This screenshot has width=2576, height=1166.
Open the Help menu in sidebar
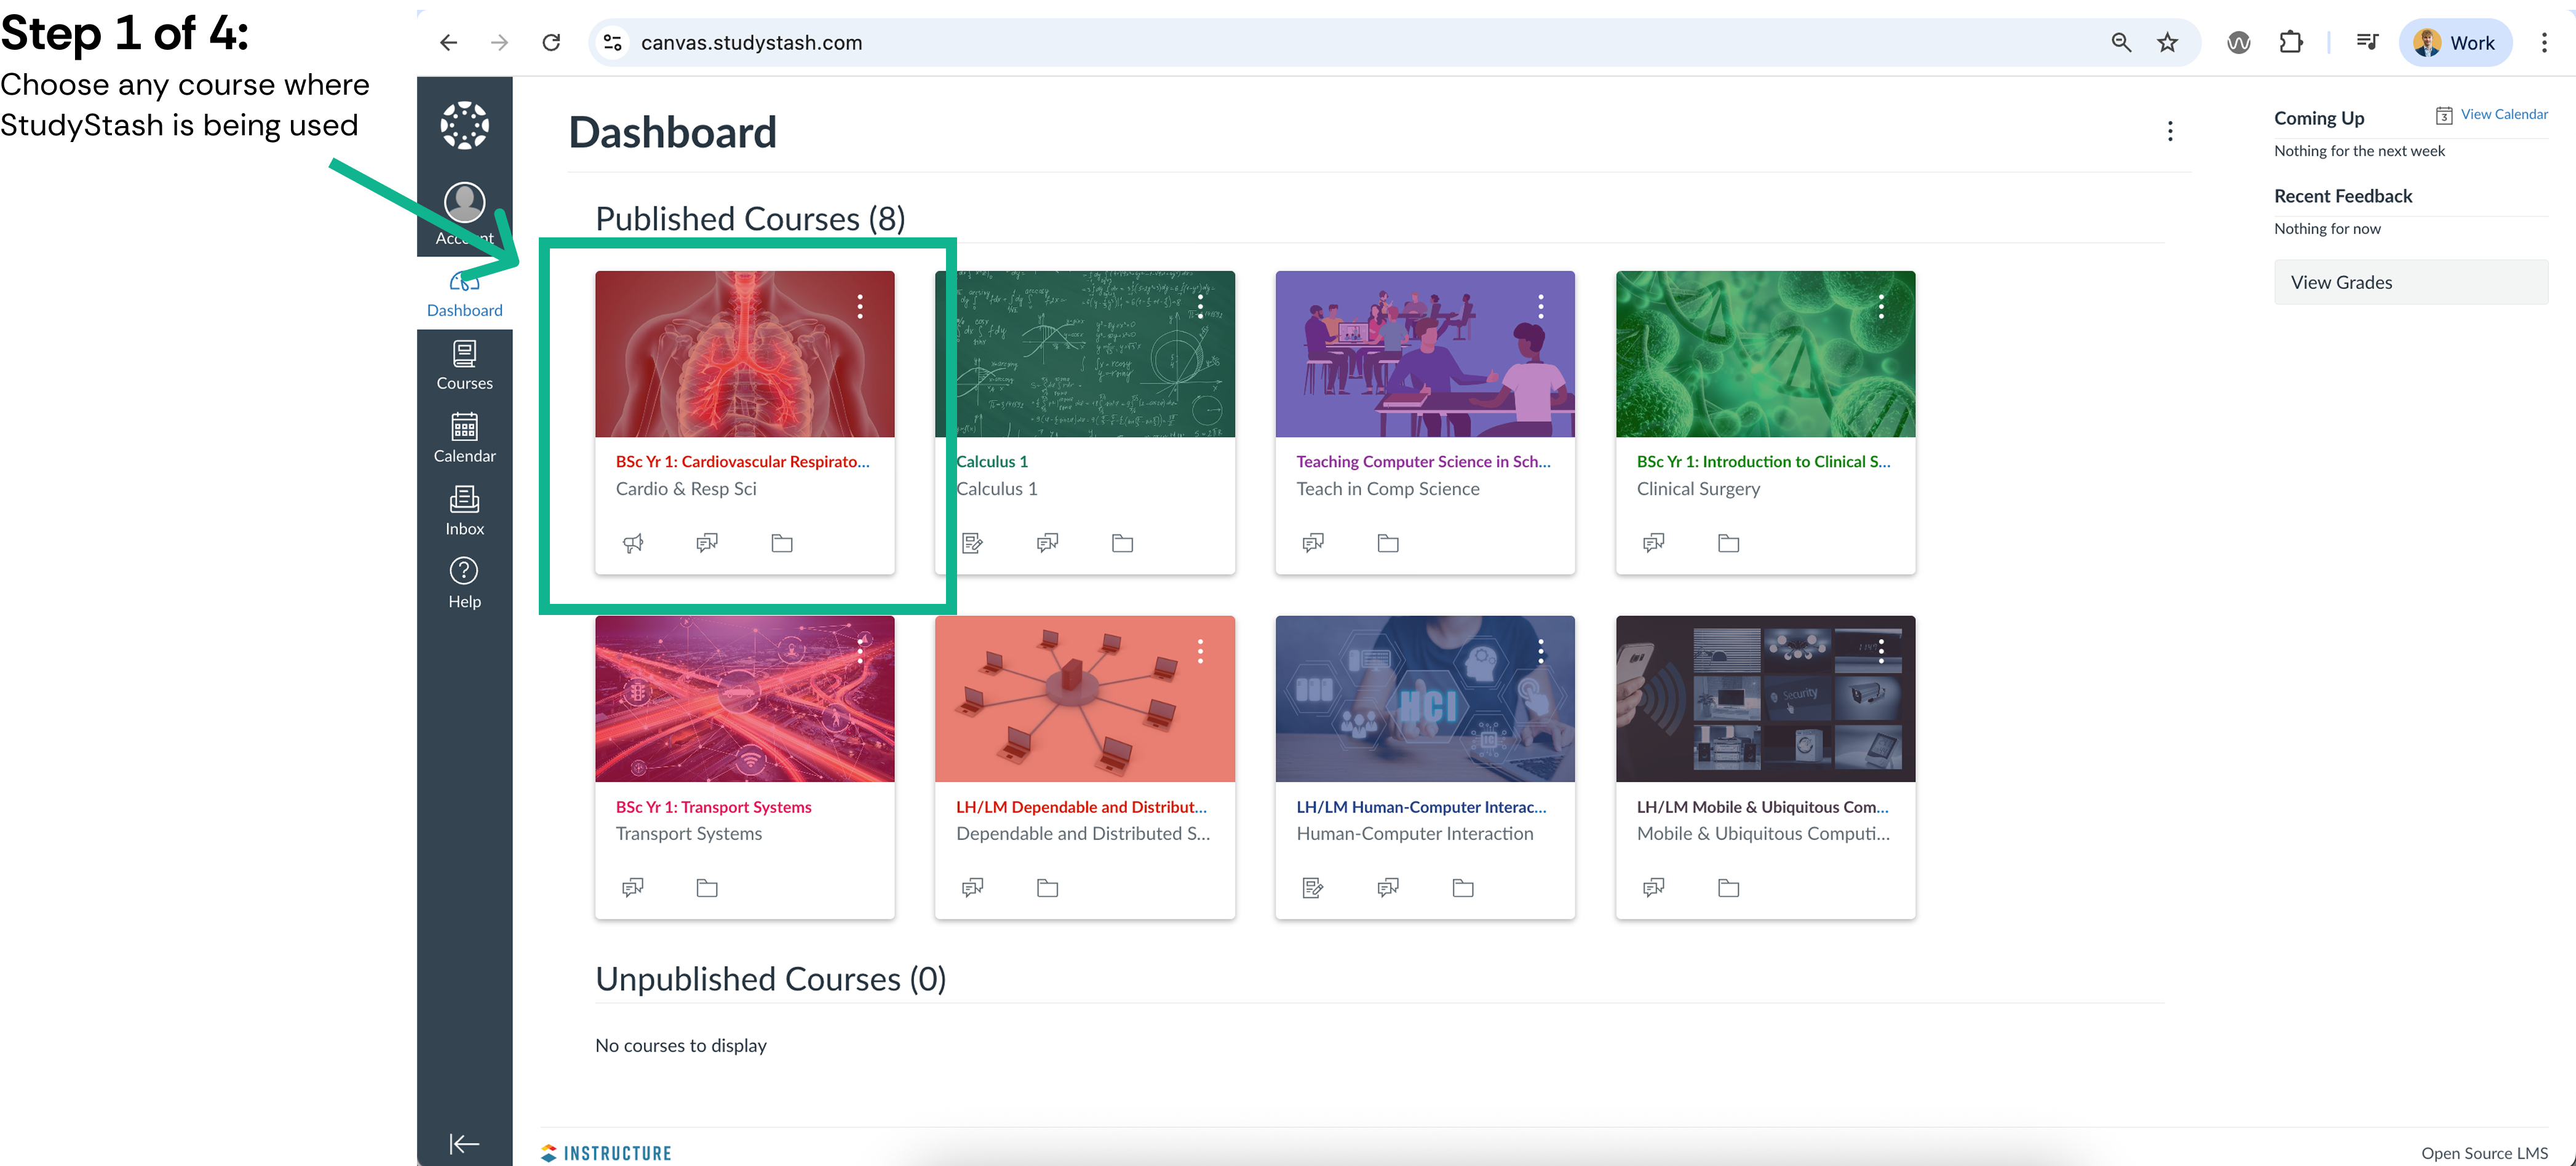point(464,584)
